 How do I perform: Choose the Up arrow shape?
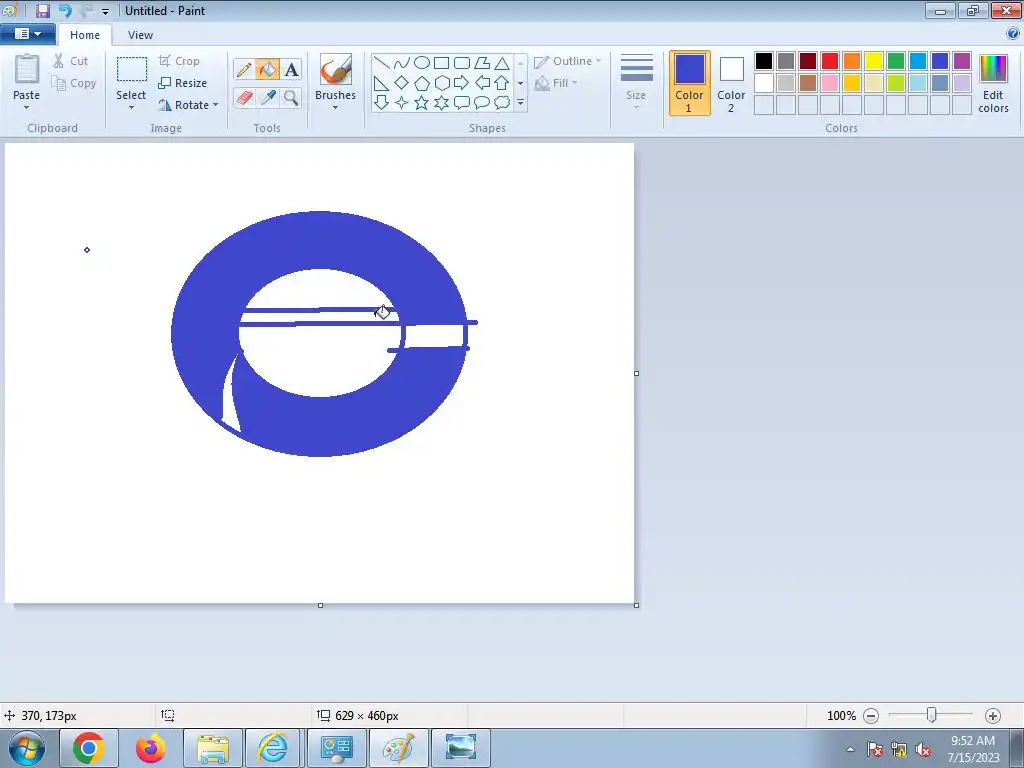[502, 83]
